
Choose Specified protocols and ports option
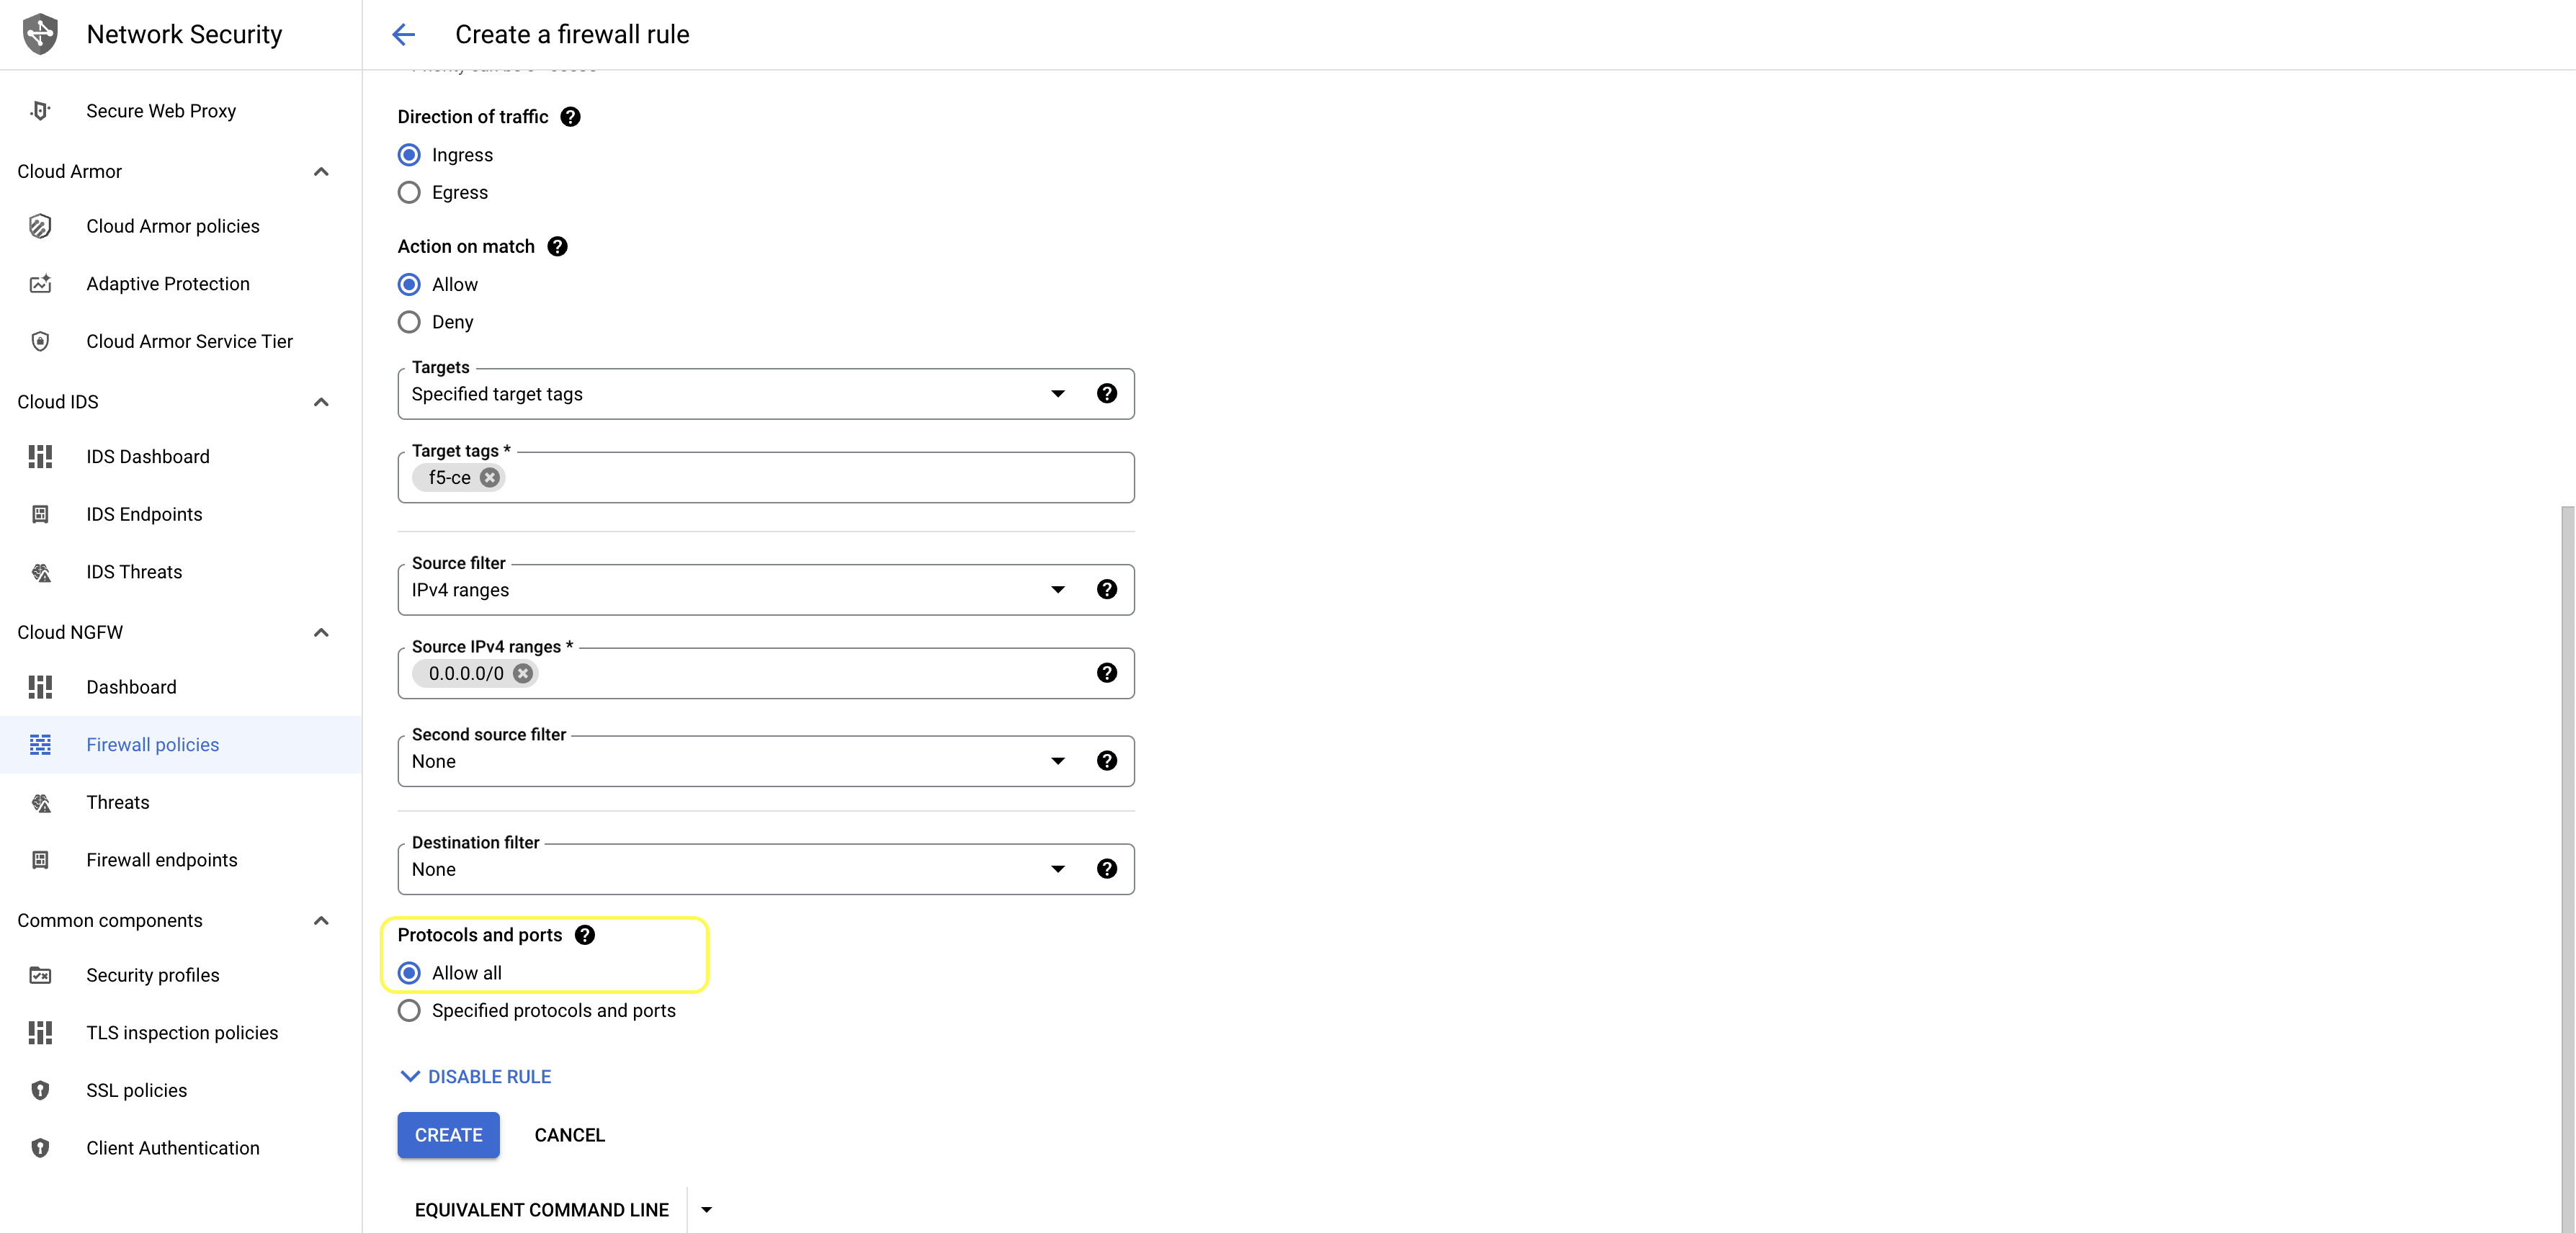(409, 1011)
